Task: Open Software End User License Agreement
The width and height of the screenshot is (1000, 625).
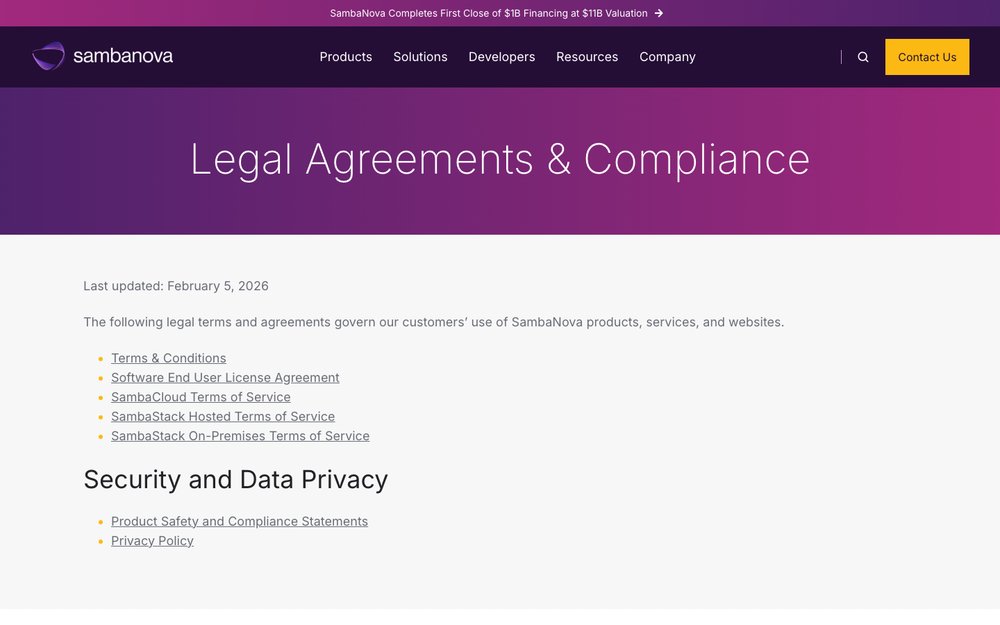Action: pos(225,378)
